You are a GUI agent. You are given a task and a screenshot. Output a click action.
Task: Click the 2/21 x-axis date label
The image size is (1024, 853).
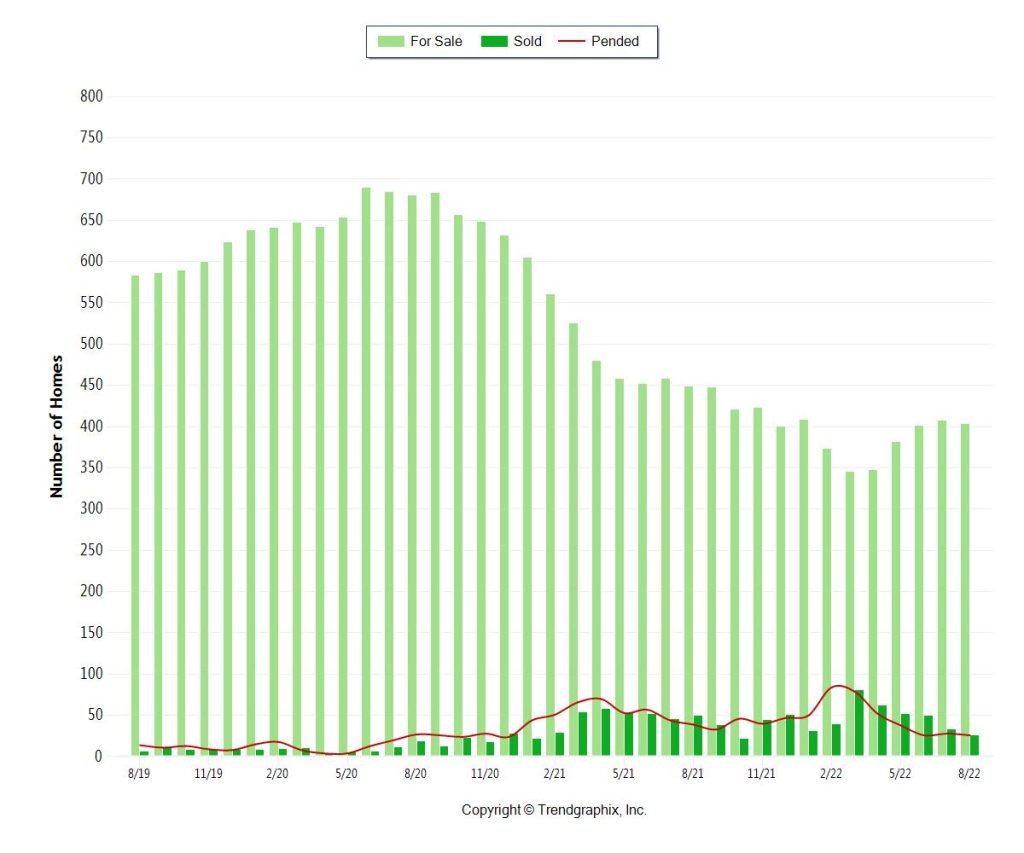tap(554, 773)
